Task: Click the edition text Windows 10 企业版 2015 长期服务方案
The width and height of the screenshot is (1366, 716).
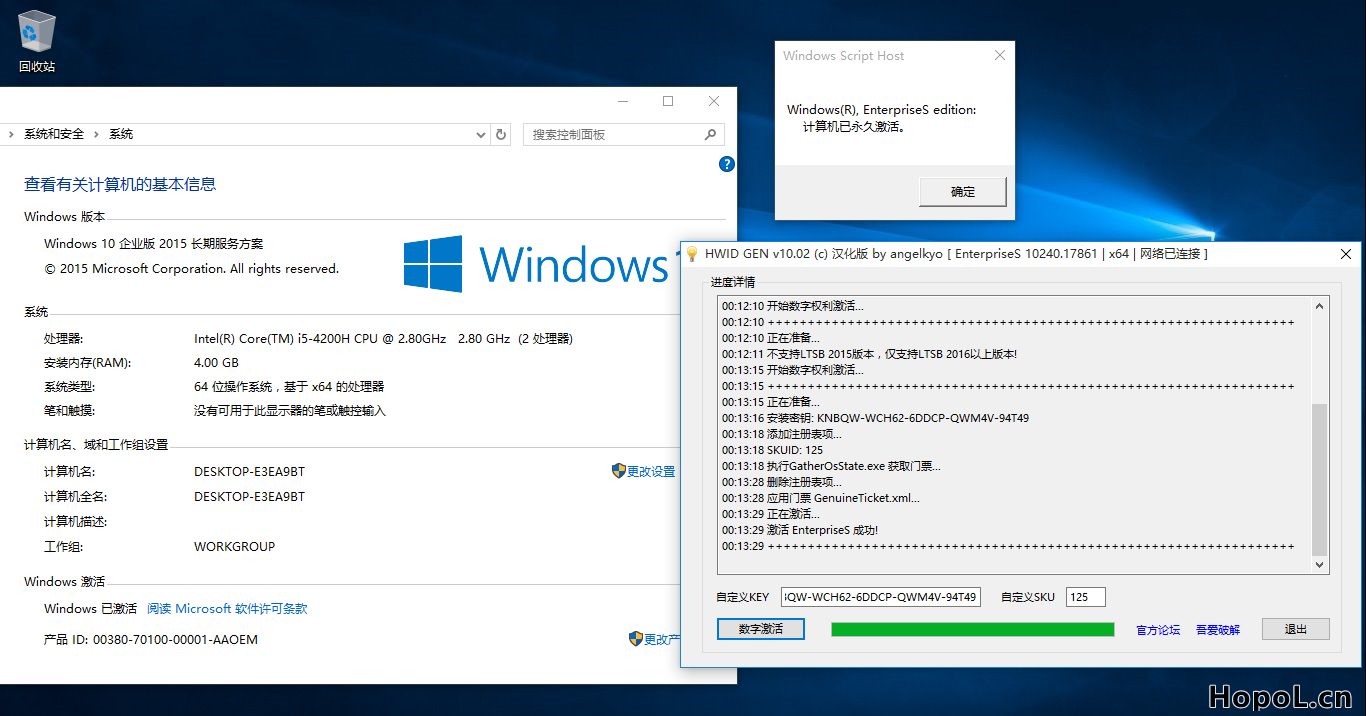Action: point(154,243)
